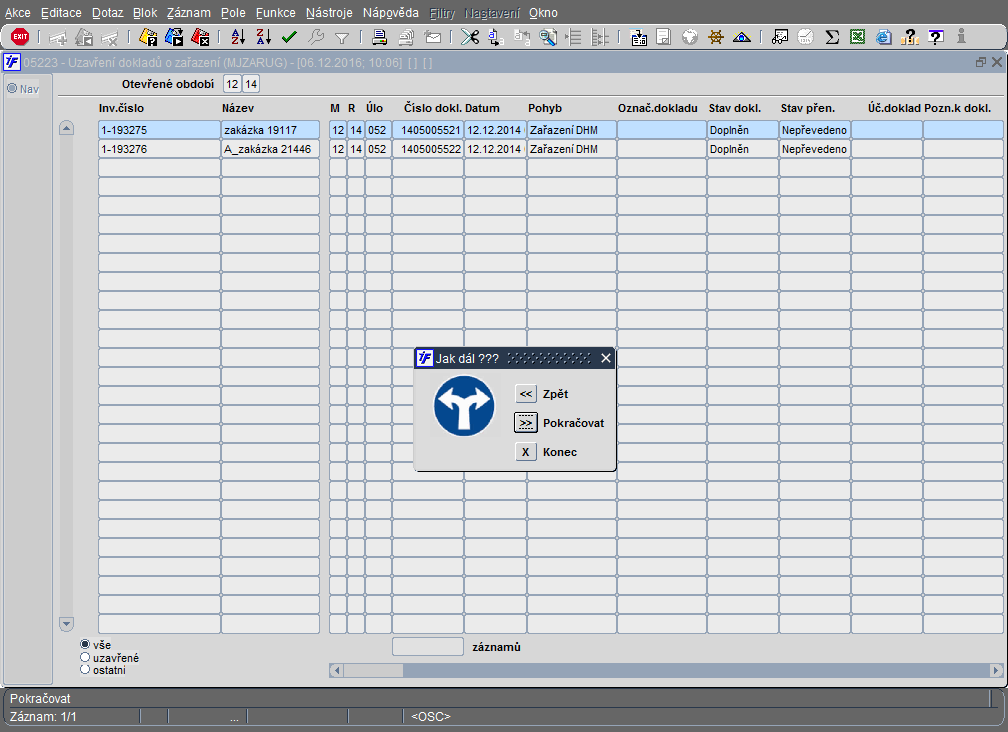The image size is (1008, 732).
Task: Toggle the Nav radio indicator
Action: click(x=12, y=88)
